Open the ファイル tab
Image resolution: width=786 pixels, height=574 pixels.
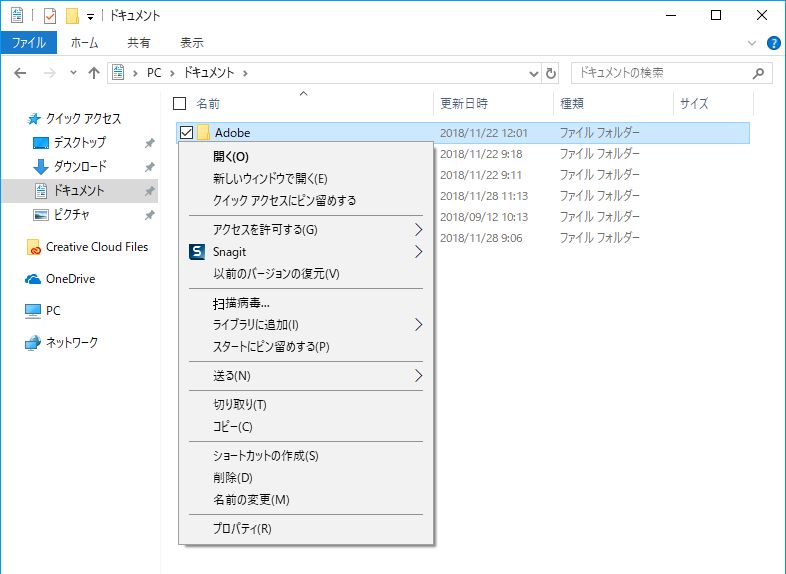(29, 43)
